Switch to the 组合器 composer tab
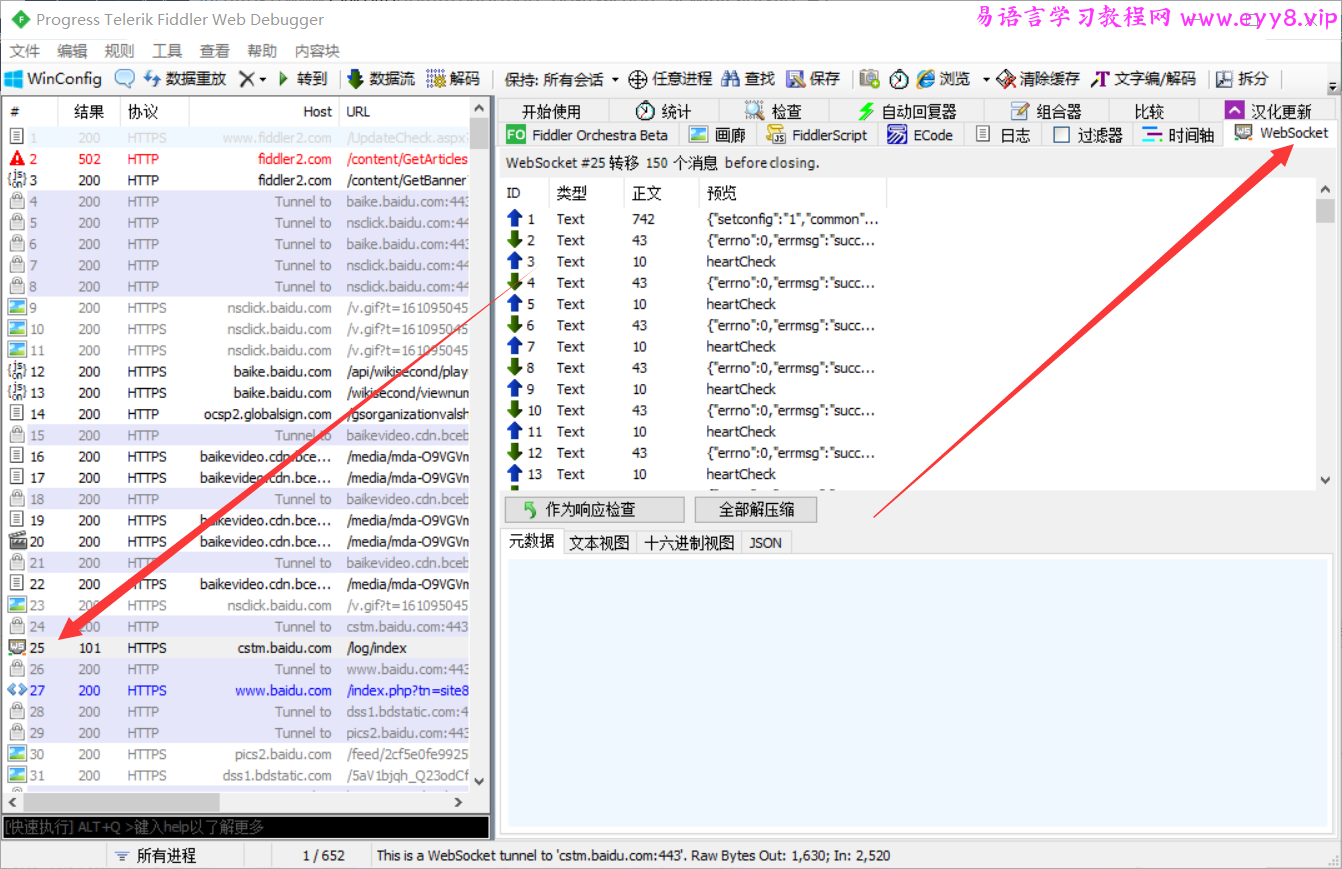This screenshot has width=1342, height=869. point(1045,111)
